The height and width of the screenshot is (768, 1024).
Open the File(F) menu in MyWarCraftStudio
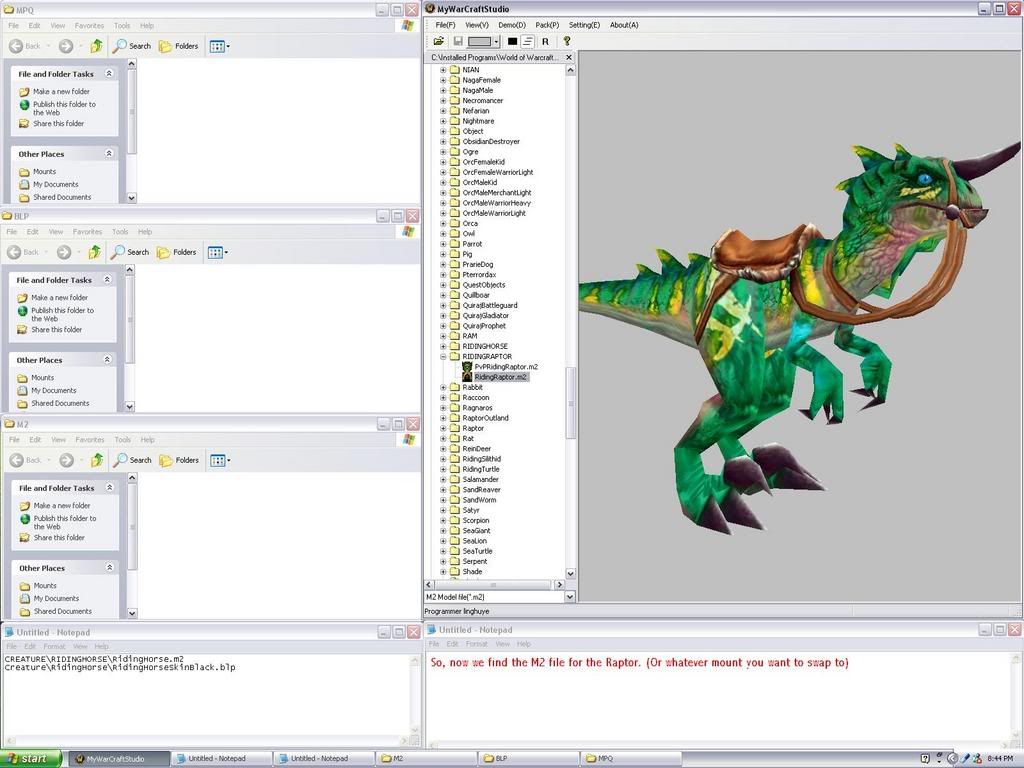445,25
